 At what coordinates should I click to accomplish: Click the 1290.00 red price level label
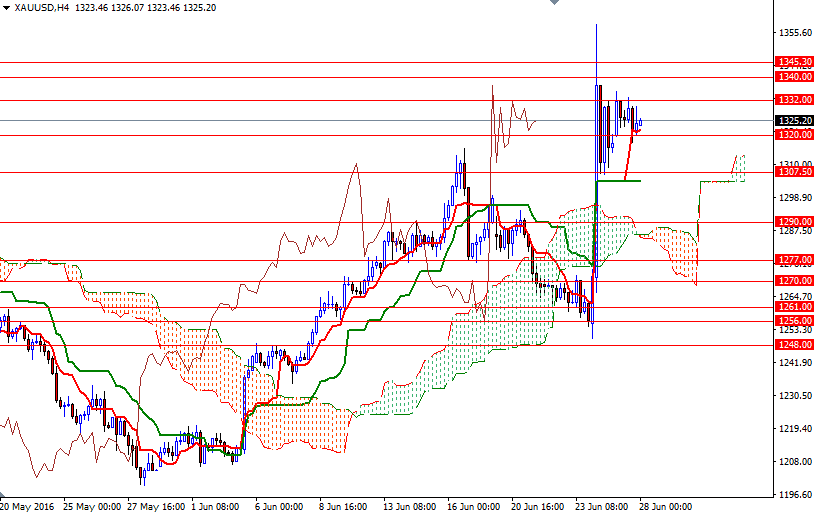tap(793, 222)
